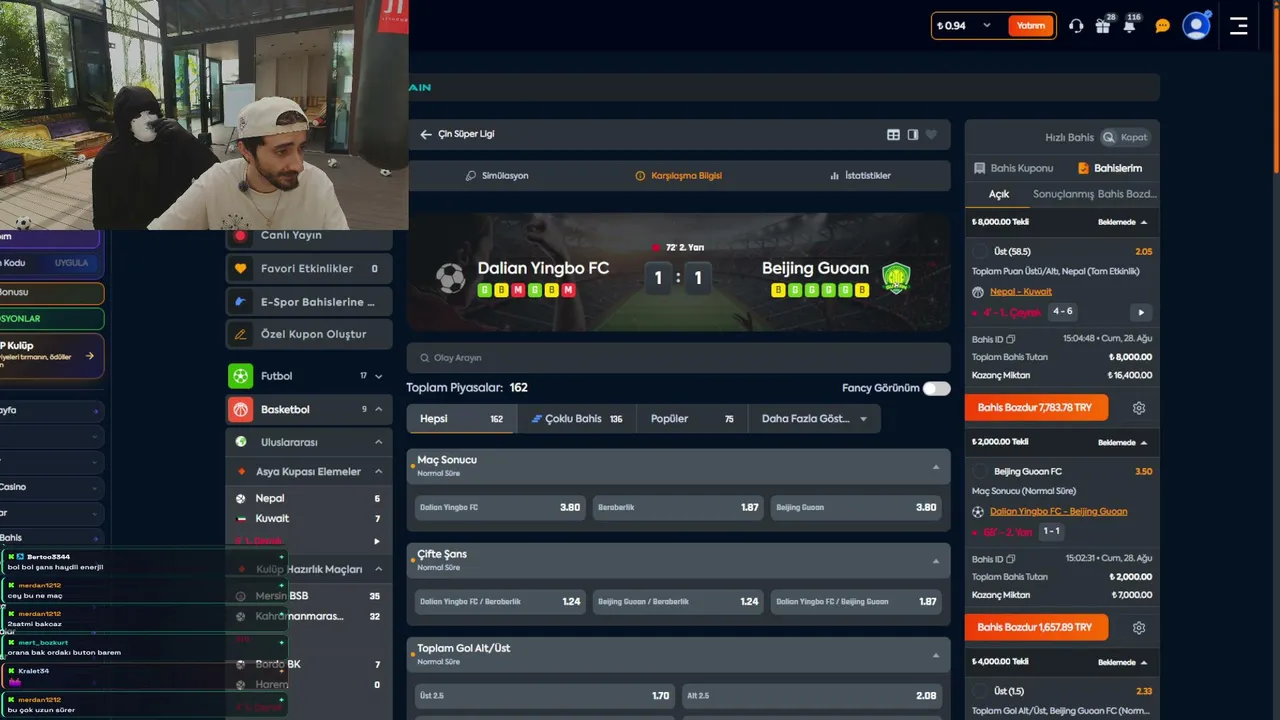
Task: Select the Üst (1.5) bet circle
Action: tap(982, 691)
